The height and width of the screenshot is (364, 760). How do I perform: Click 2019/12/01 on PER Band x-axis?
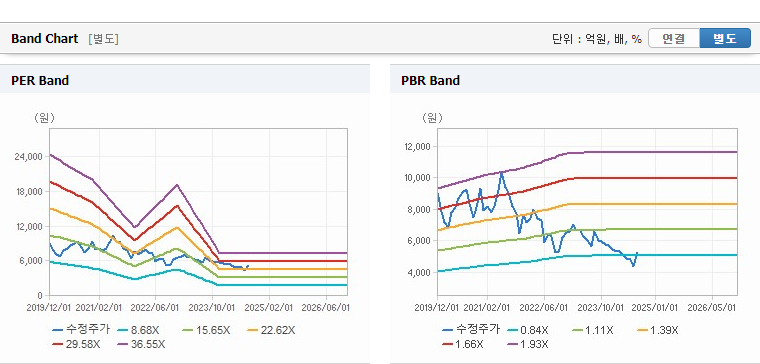pos(49,308)
